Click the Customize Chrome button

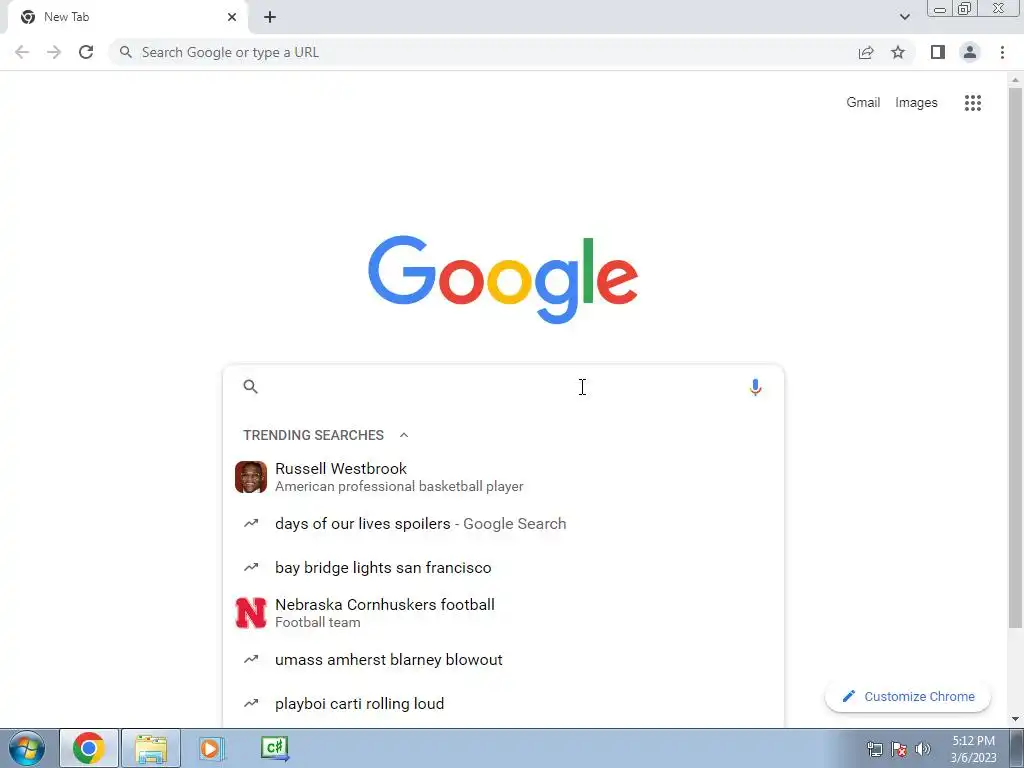click(x=908, y=697)
